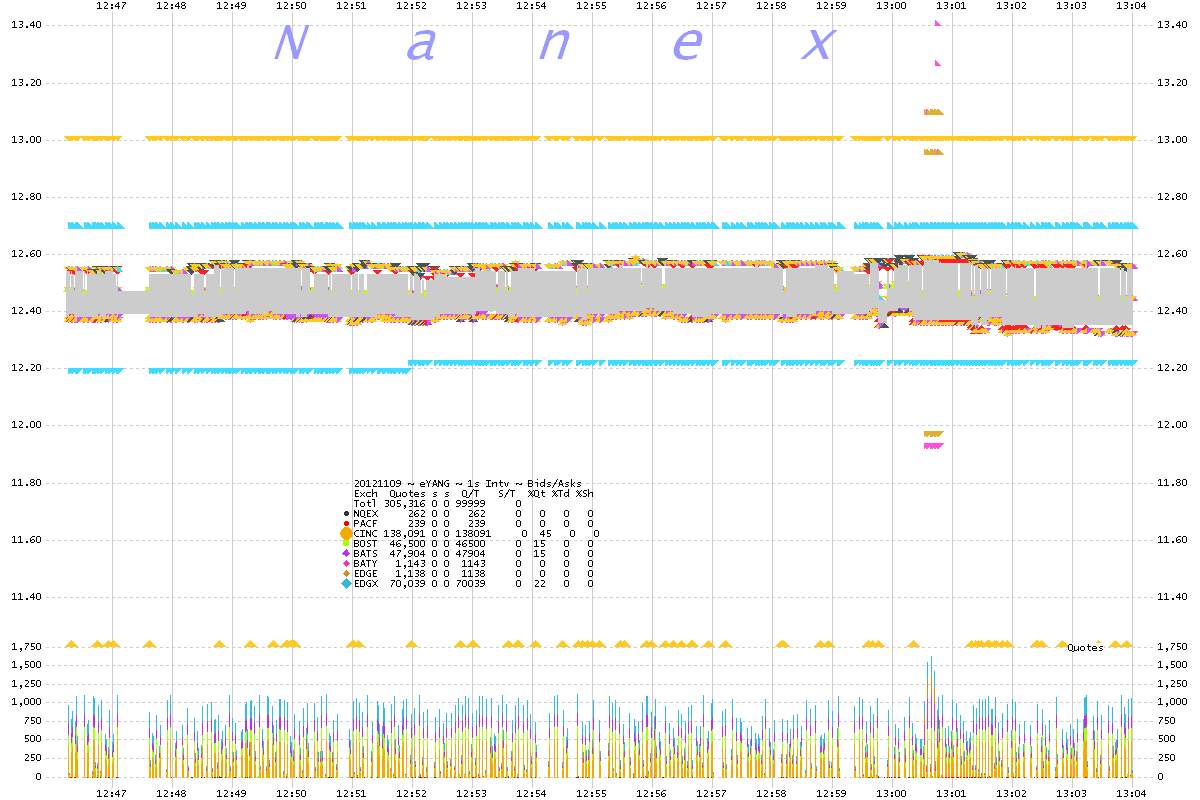Click the 12:52 label on the top time axis
This screenshot has width=1200, height=800.
coord(411,5)
